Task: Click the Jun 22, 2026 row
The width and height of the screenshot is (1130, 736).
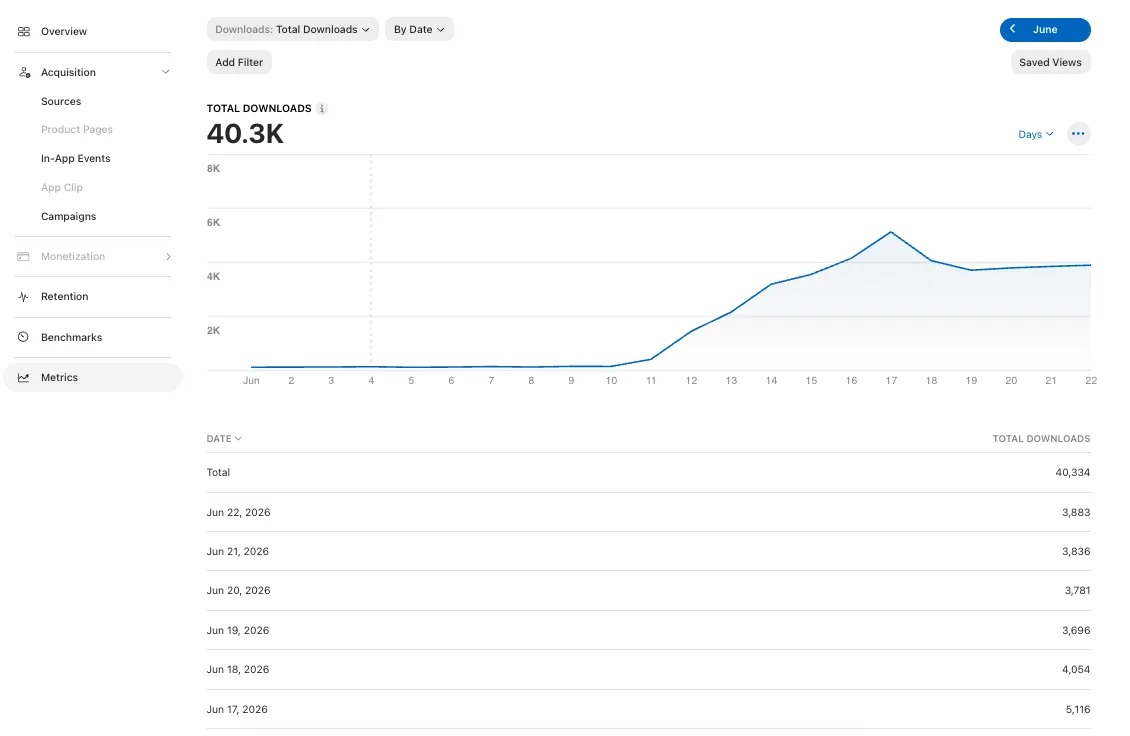Action: click(x=649, y=513)
